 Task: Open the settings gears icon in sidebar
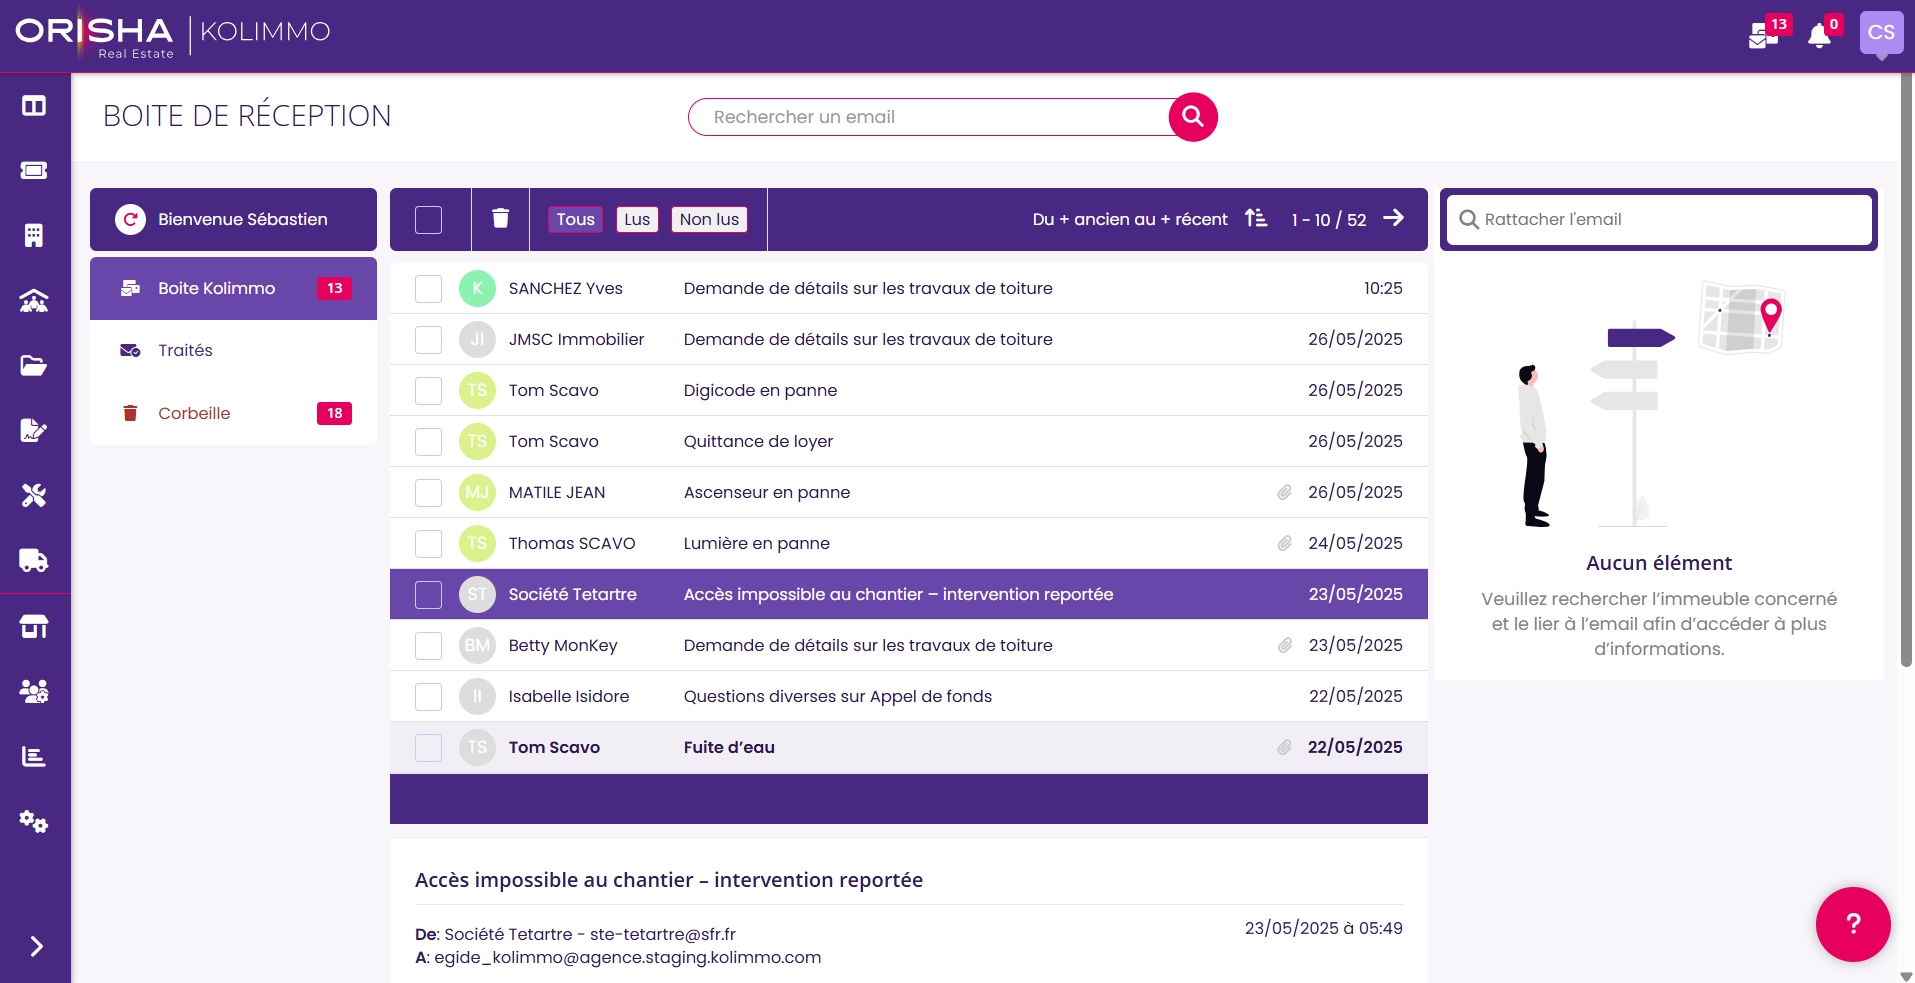click(34, 821)
